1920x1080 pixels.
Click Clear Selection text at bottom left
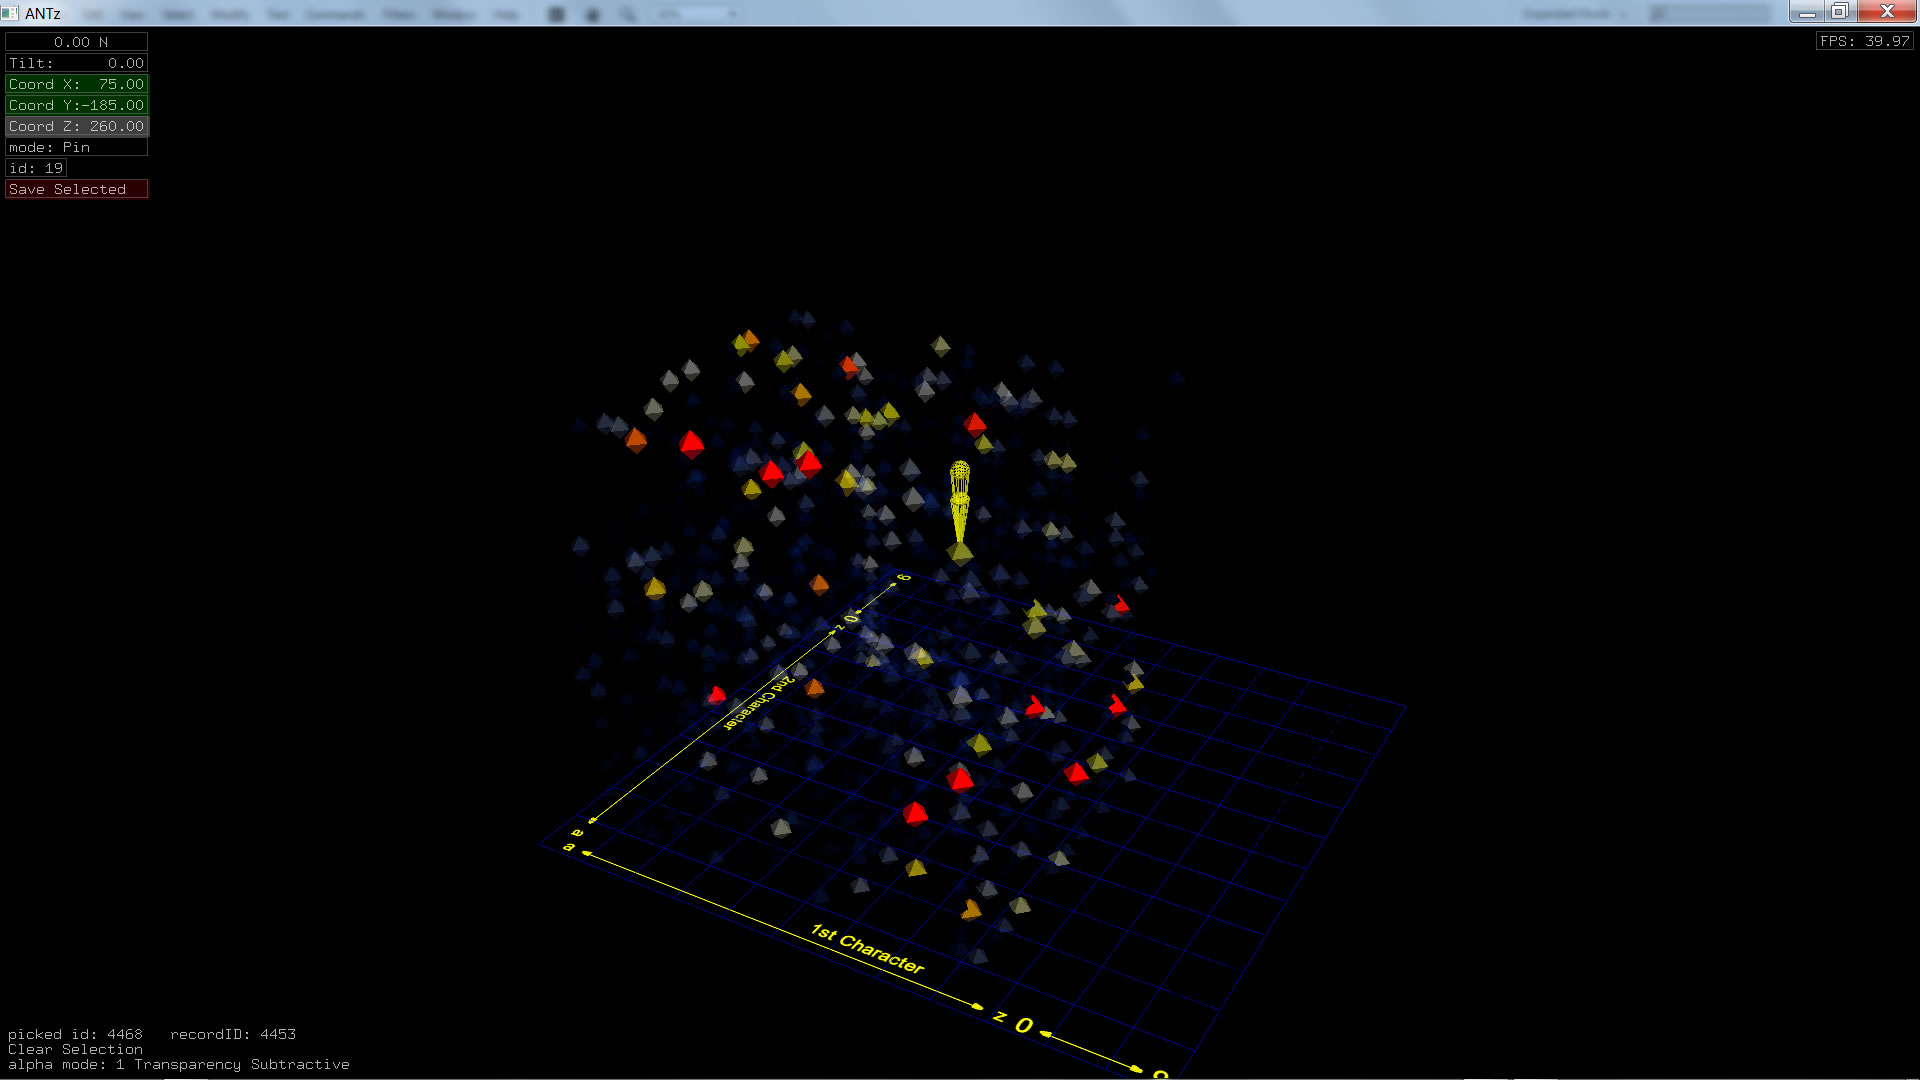pos(75,1049)
